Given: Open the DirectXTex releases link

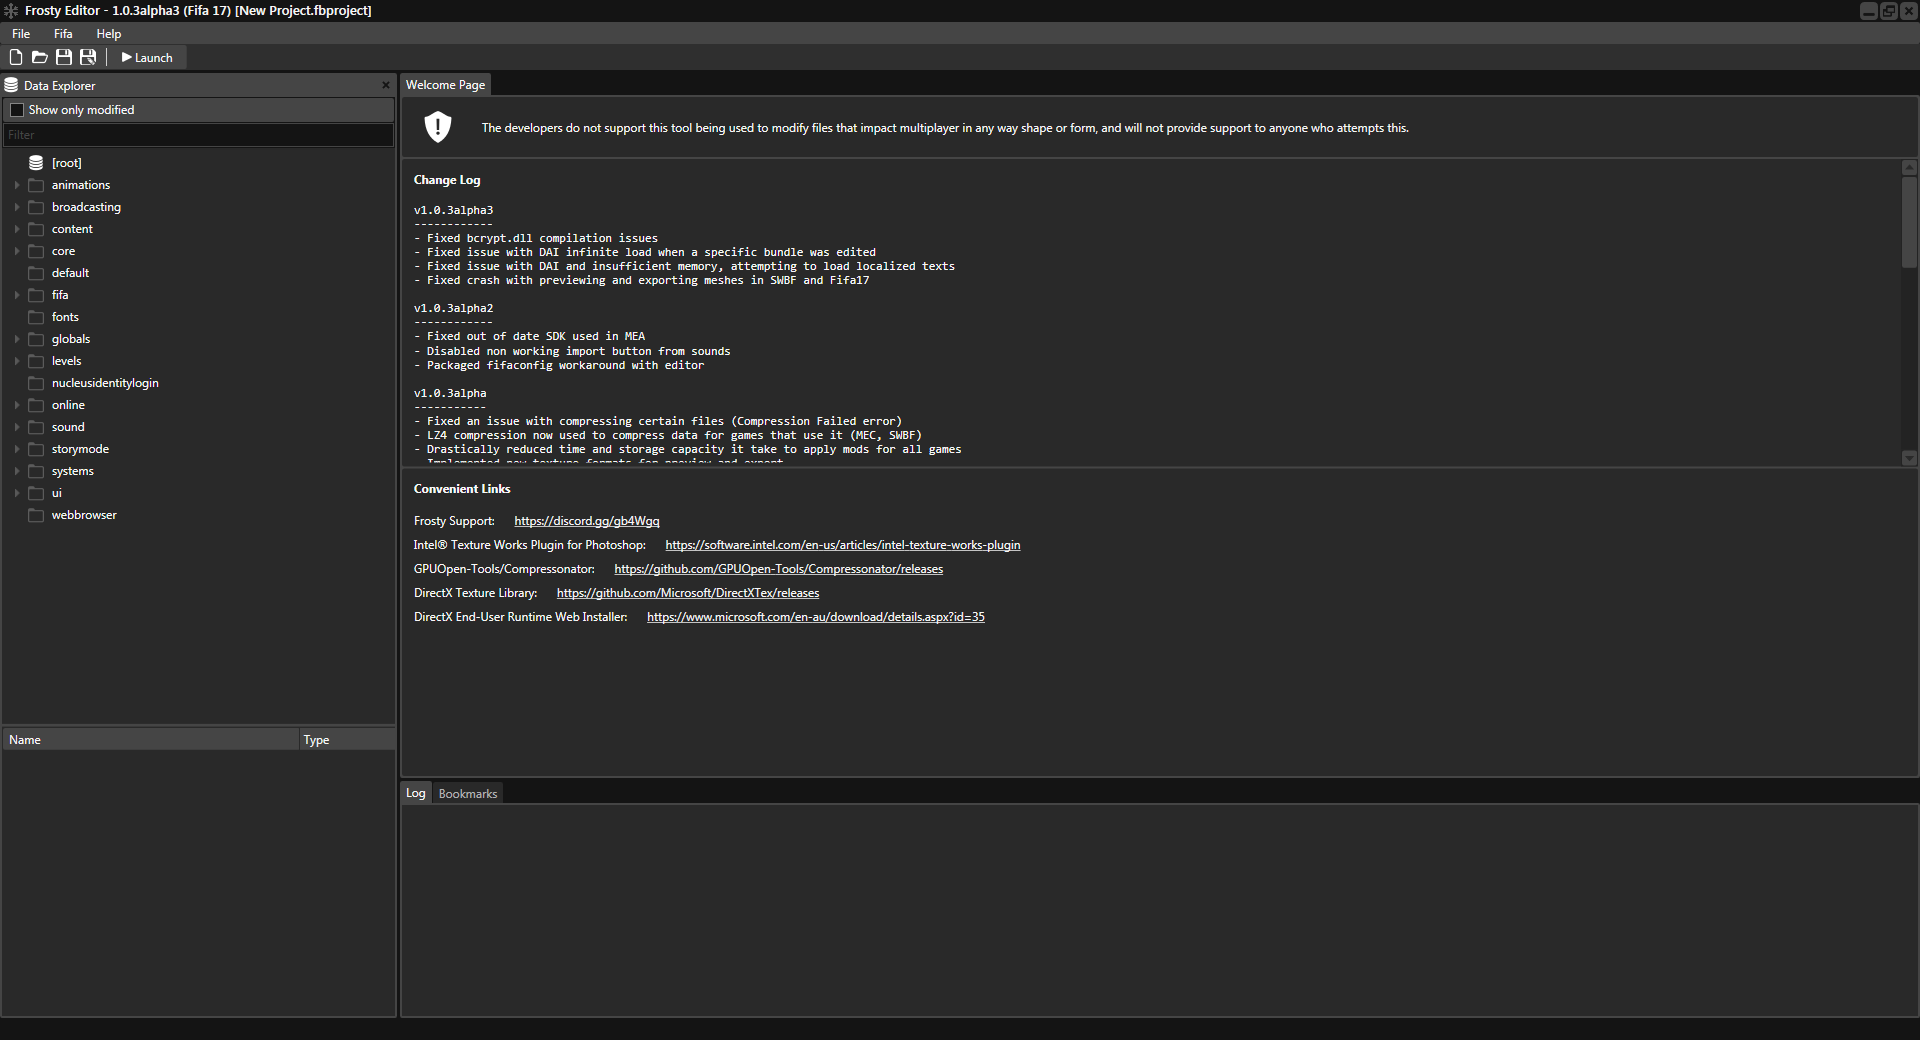Looking at the screenshot, I should pos(688,593).
